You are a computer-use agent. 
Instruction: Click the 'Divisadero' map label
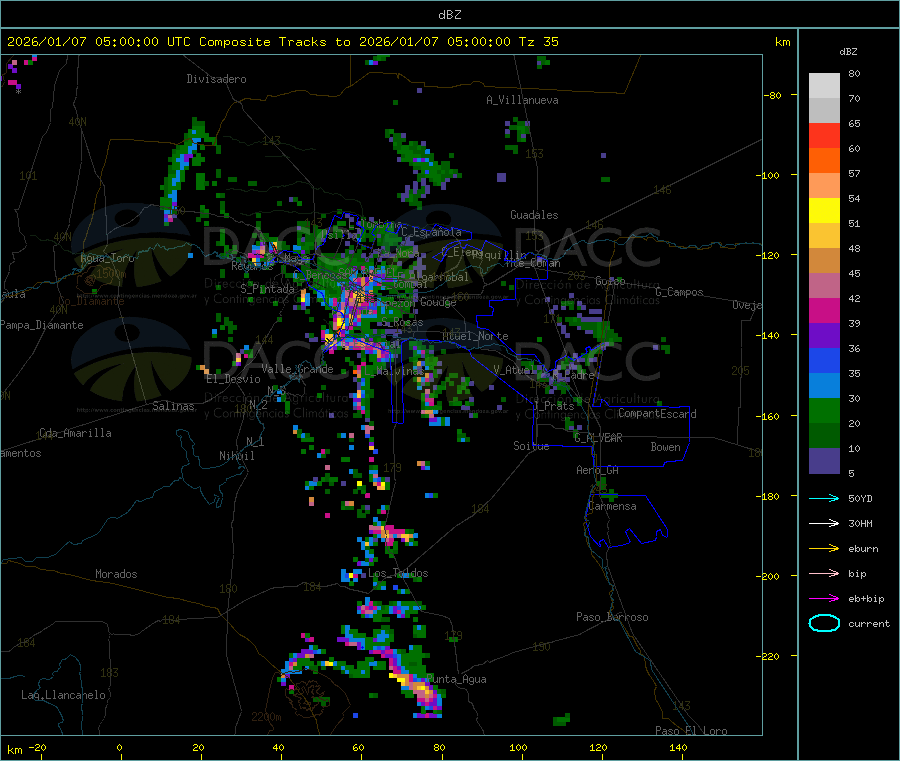pos(216,79)
